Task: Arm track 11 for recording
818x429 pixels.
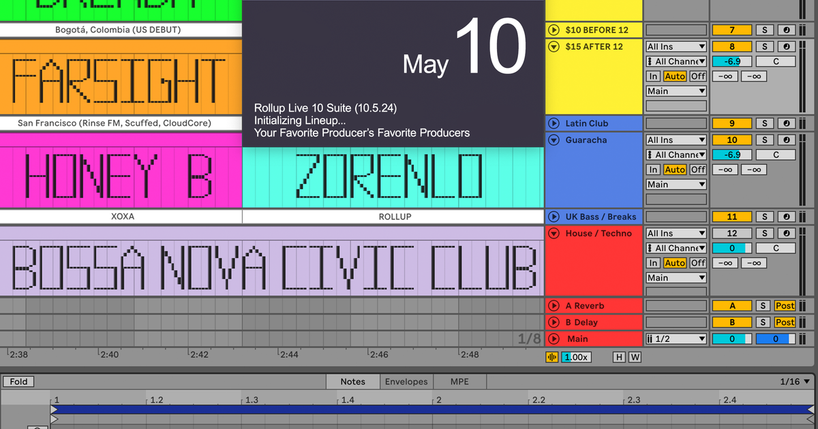Action: tap(787, 217)
